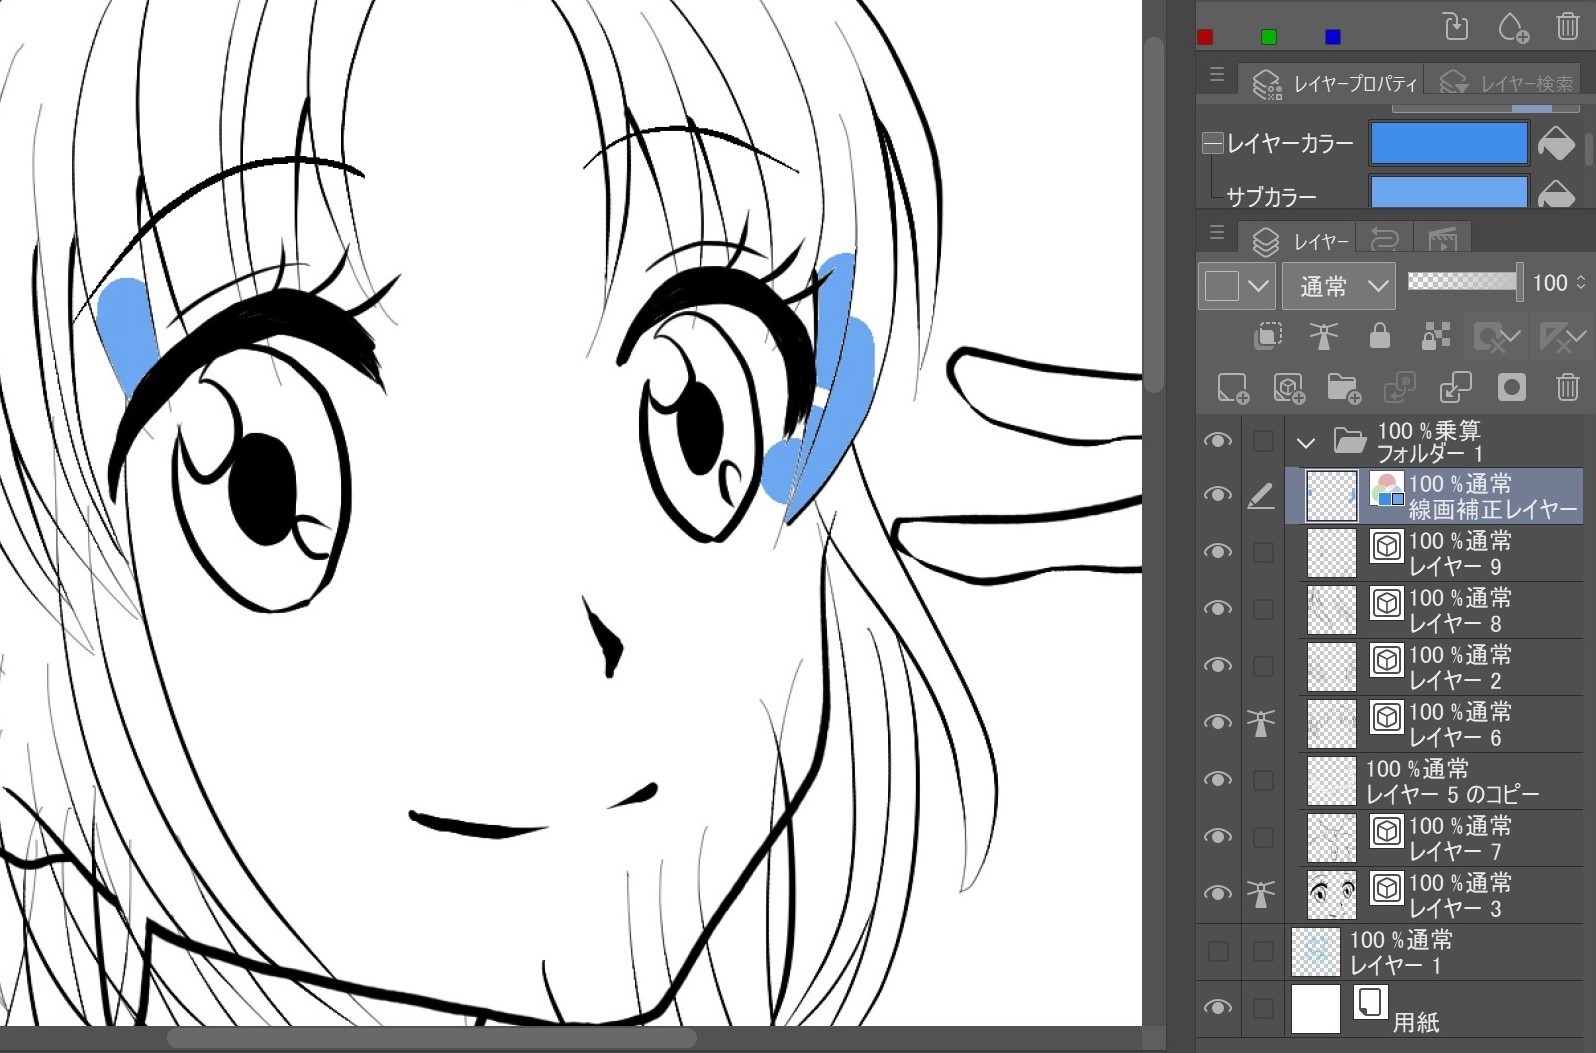Viewport: 1596px width, 1053px height.
Task: Click the import page icon at top
Action: pyautogui.click(x=1457, y=26)
